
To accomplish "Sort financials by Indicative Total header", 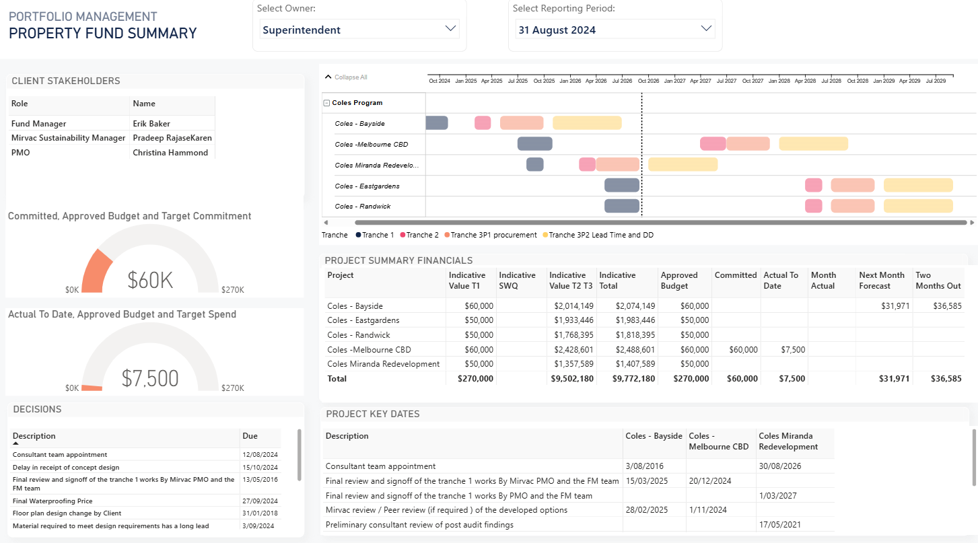I will [x=617, y=281].
